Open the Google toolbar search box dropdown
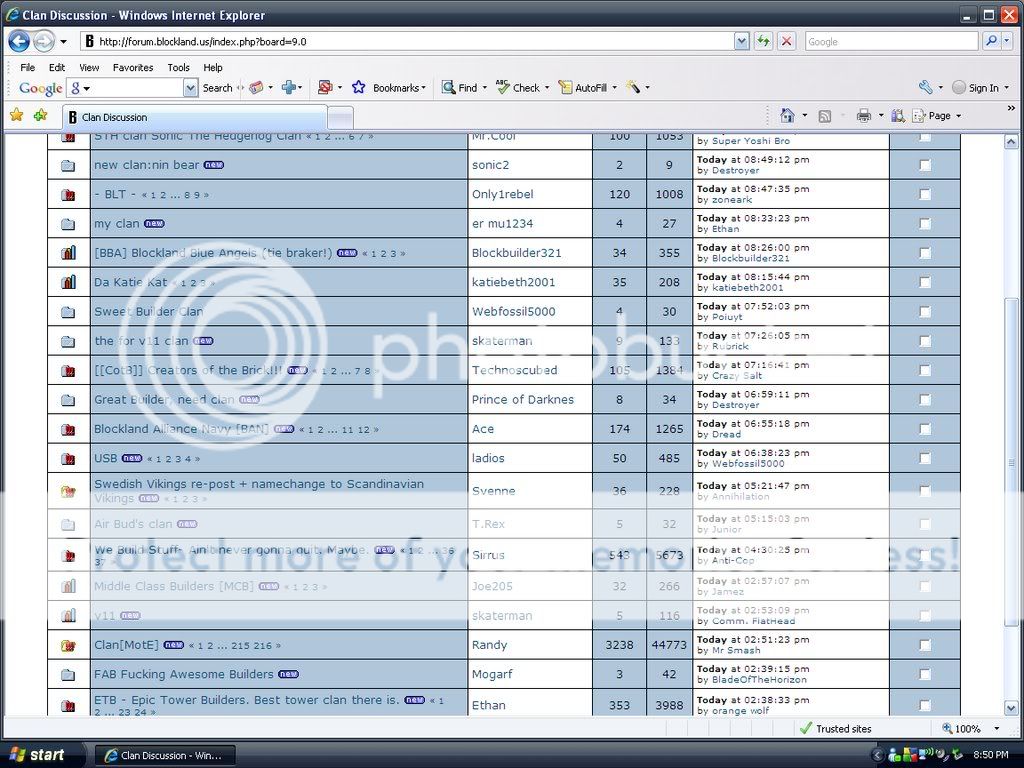This screenshot has height=768, width=1024. tap(190, 88)
